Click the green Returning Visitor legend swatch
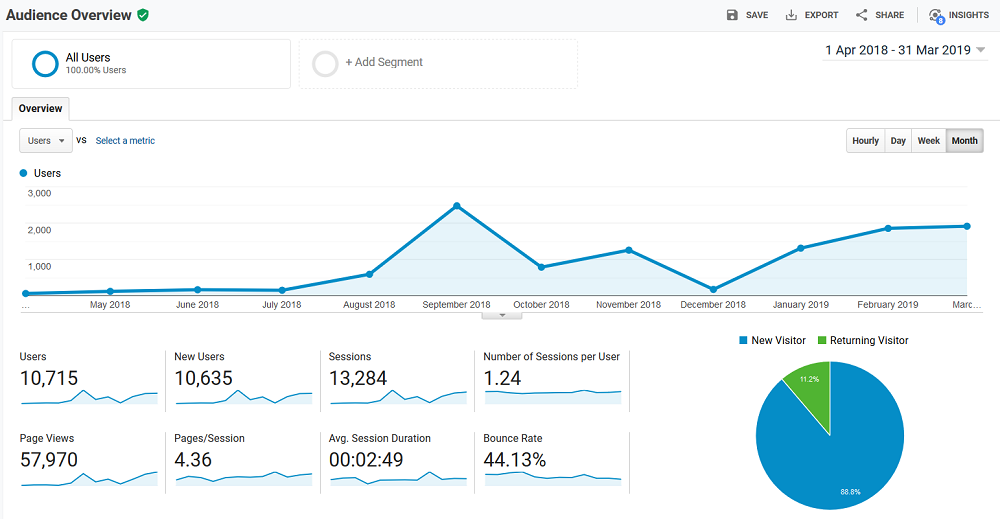Screen dimensions: 1000x519 [x=822, y=340]
